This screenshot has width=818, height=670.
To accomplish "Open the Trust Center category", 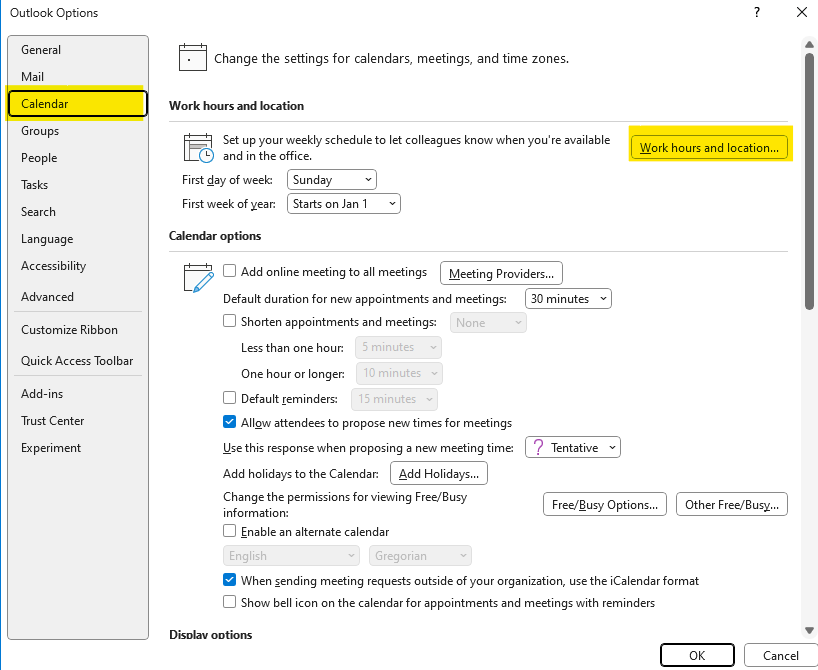I will (77, 421).
